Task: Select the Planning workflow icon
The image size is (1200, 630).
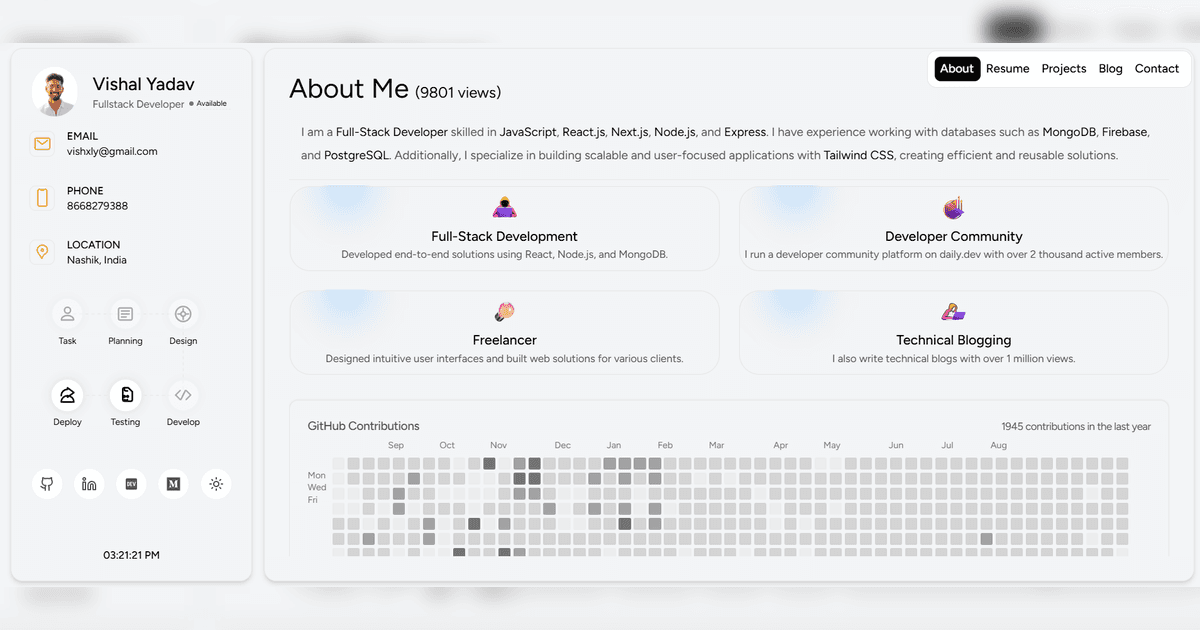Action: tap(125, 314)
